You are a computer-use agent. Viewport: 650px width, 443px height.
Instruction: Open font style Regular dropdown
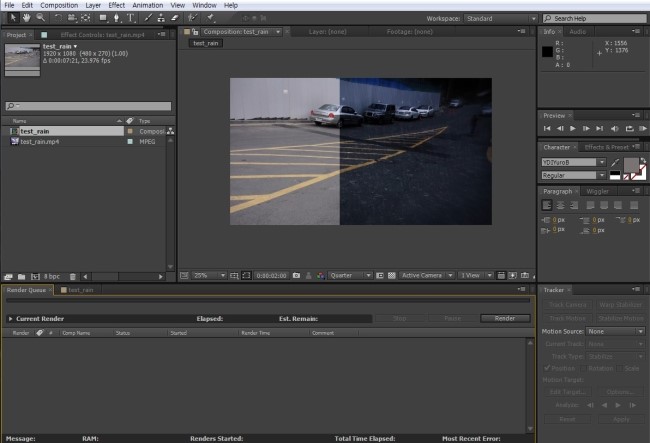coord(574,175)
